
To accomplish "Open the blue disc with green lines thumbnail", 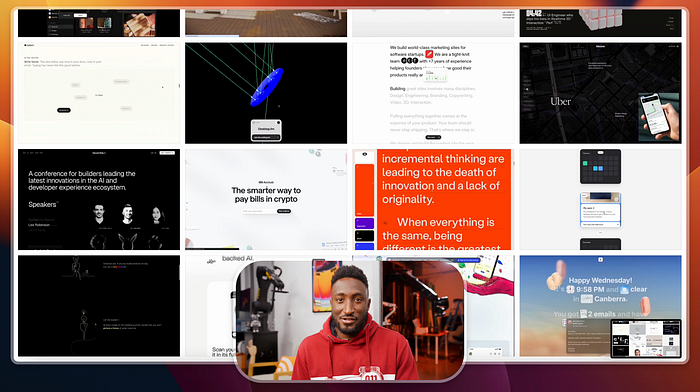I will (266, 93).
